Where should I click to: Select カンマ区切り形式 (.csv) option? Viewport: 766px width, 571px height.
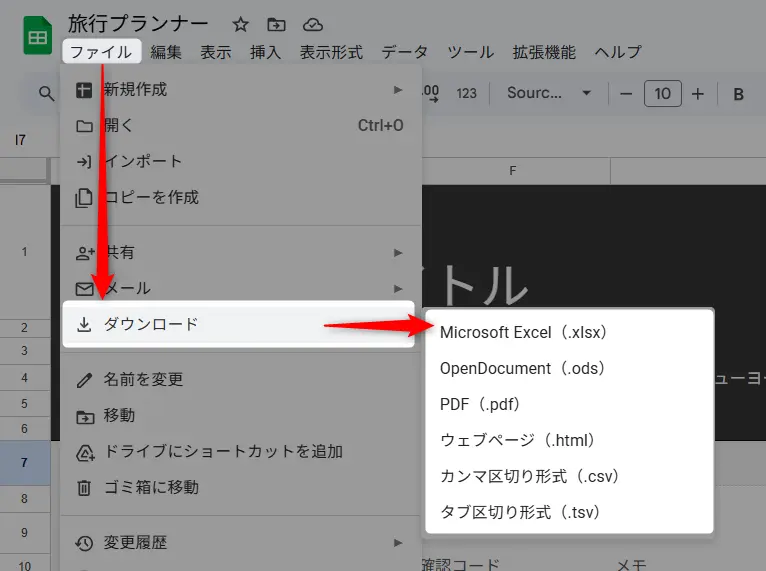(530, 476)
